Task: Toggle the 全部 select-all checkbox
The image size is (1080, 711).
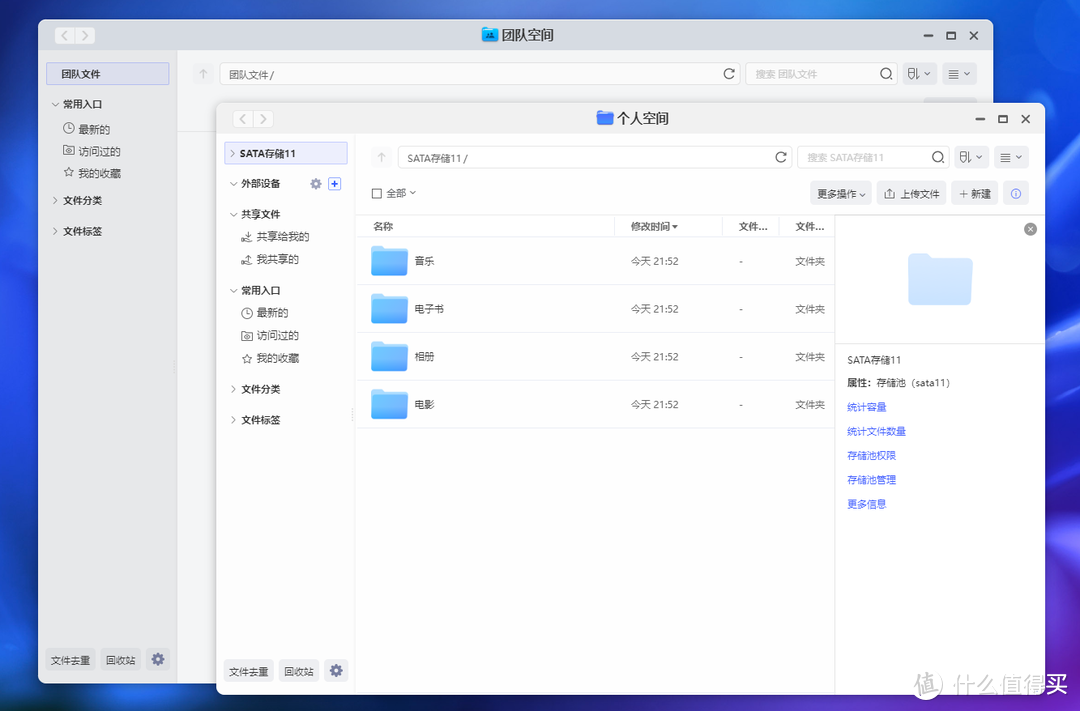Action: pos(374,193)
